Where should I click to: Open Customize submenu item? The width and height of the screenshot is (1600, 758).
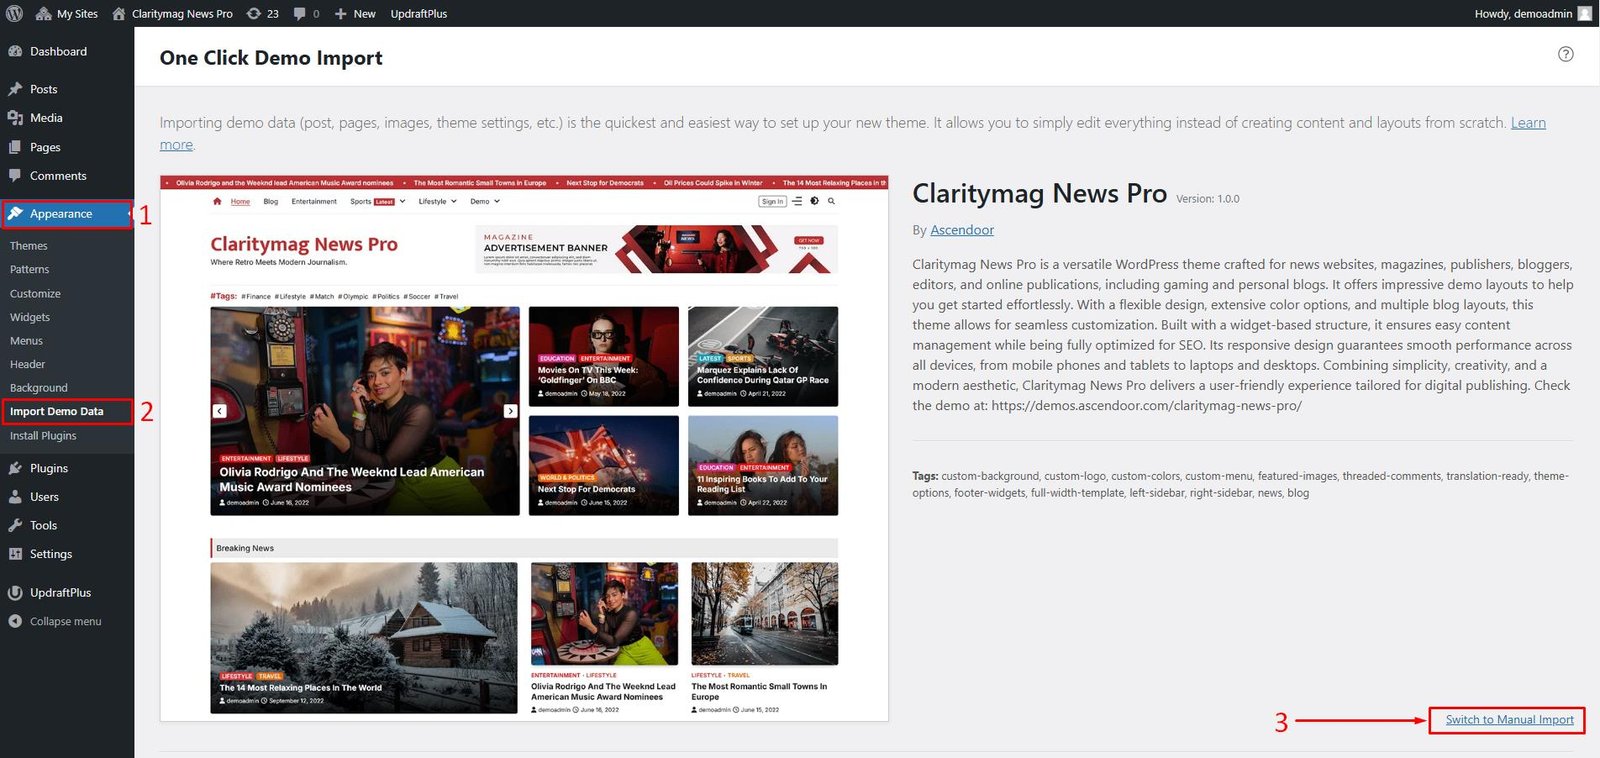35,294
